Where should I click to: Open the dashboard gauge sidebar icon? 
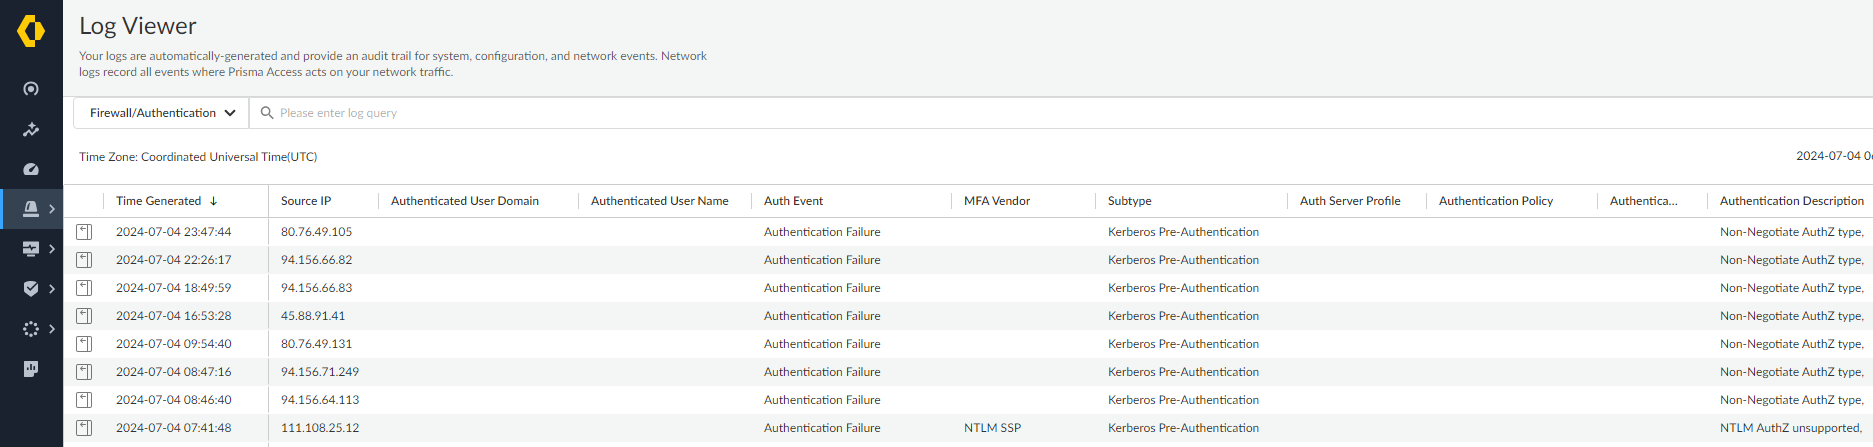coord(31,169)
